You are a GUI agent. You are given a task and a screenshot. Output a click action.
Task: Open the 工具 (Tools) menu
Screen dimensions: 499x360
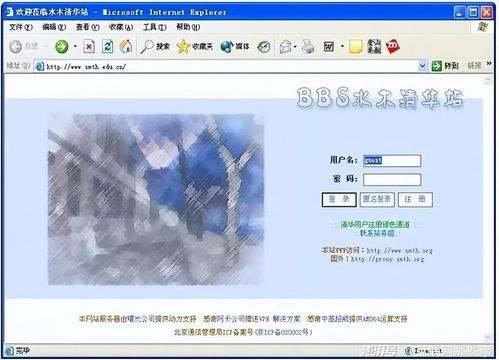(154, 27)
